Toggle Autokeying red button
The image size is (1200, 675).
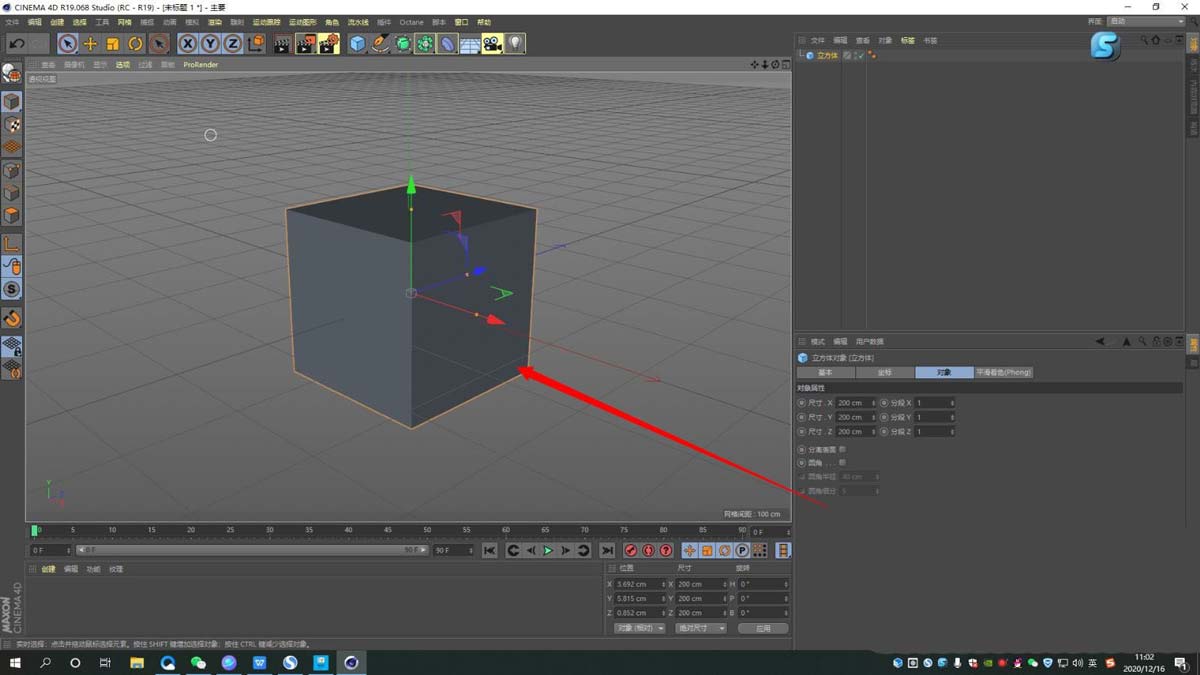coord(648,551)
